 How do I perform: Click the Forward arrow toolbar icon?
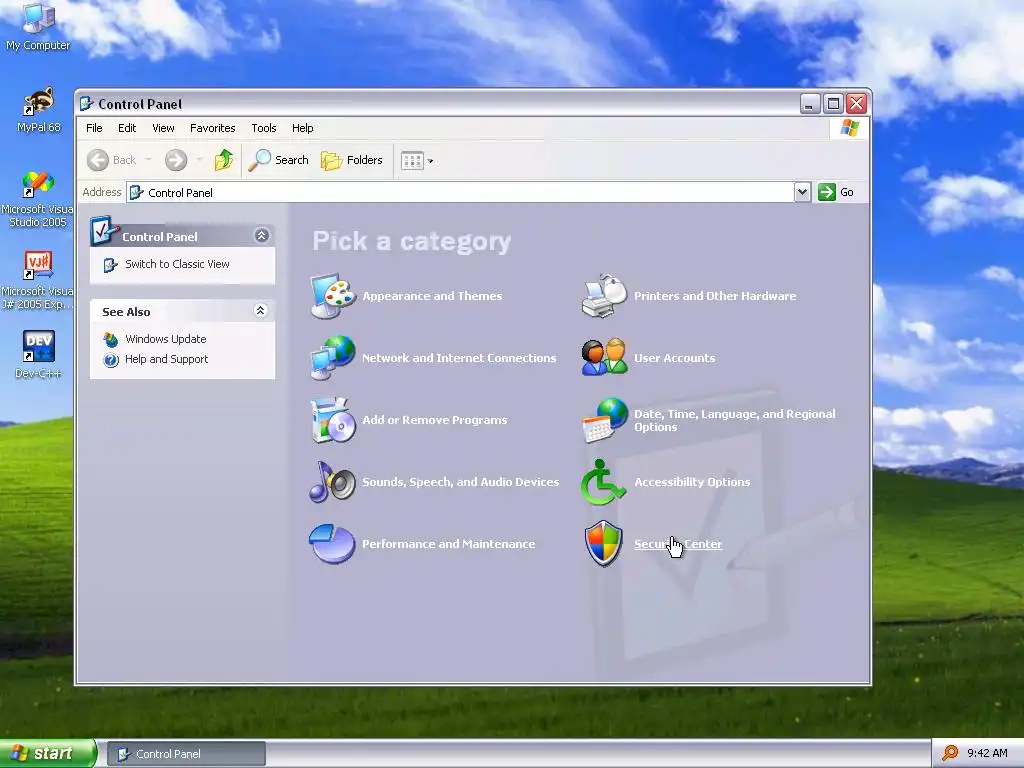(176, 160)
